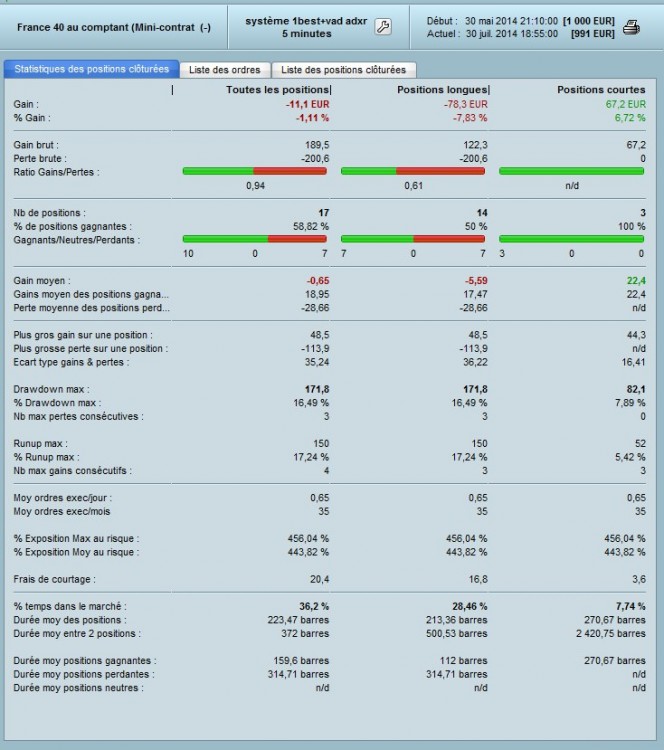Click the truncated Perte moyenne des positions perd... label
This screenshot has height=750, width=664.
(91, 308)
